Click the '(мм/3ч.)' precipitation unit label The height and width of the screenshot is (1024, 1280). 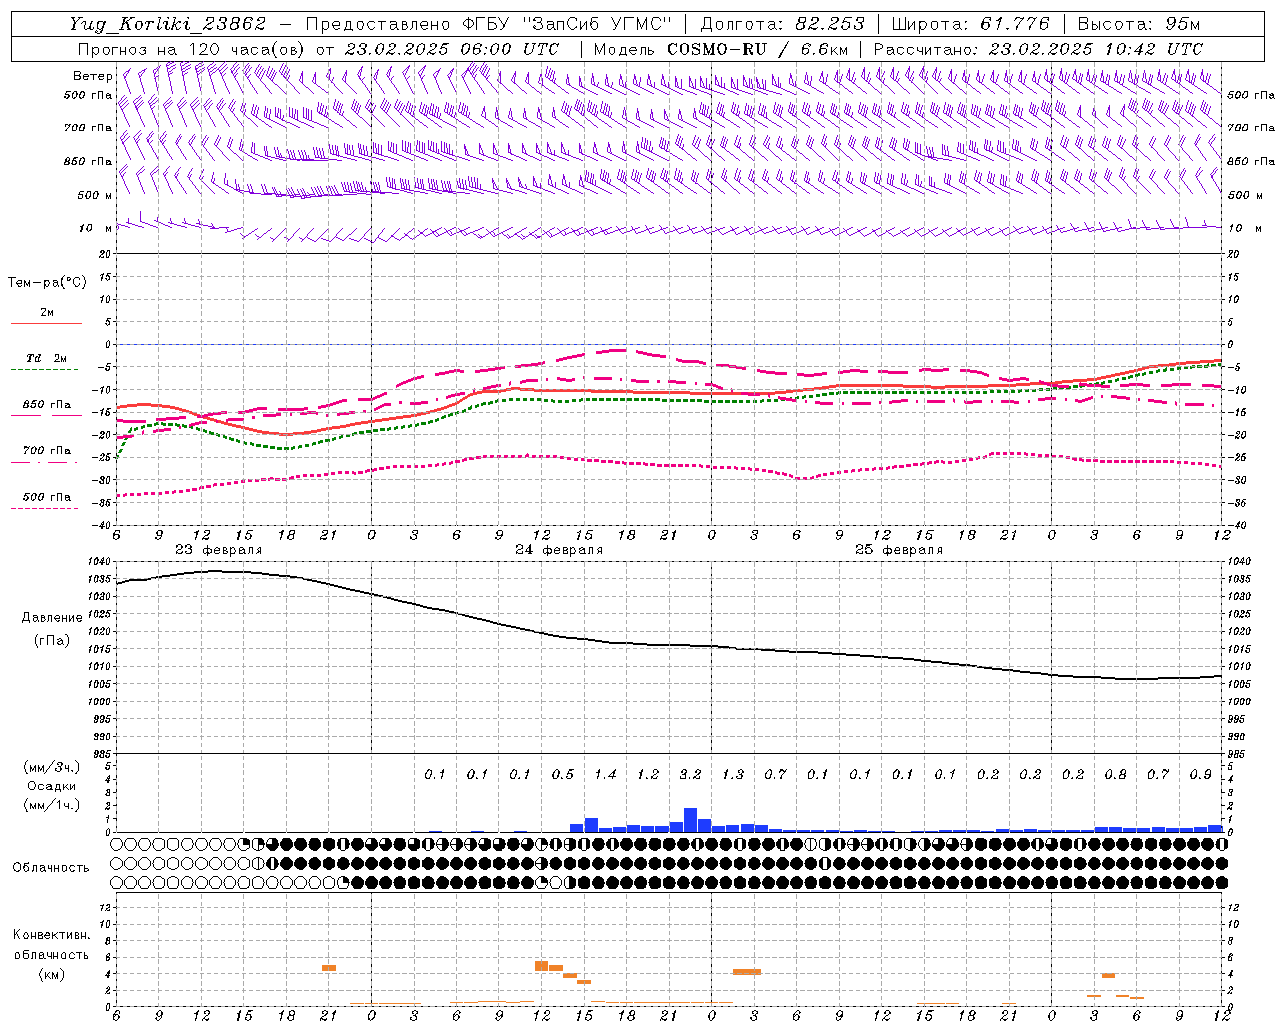coord(52,767)
